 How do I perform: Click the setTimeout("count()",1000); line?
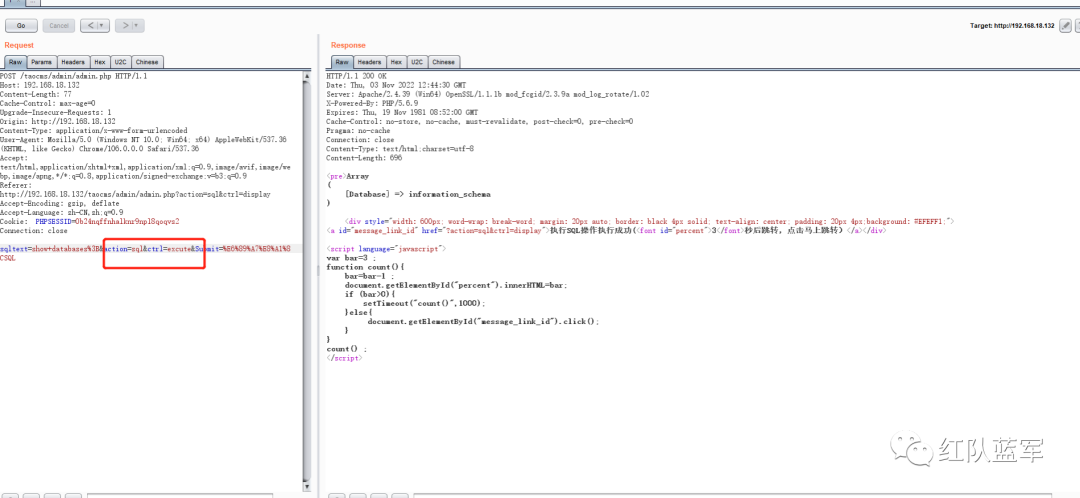[424, 303]
